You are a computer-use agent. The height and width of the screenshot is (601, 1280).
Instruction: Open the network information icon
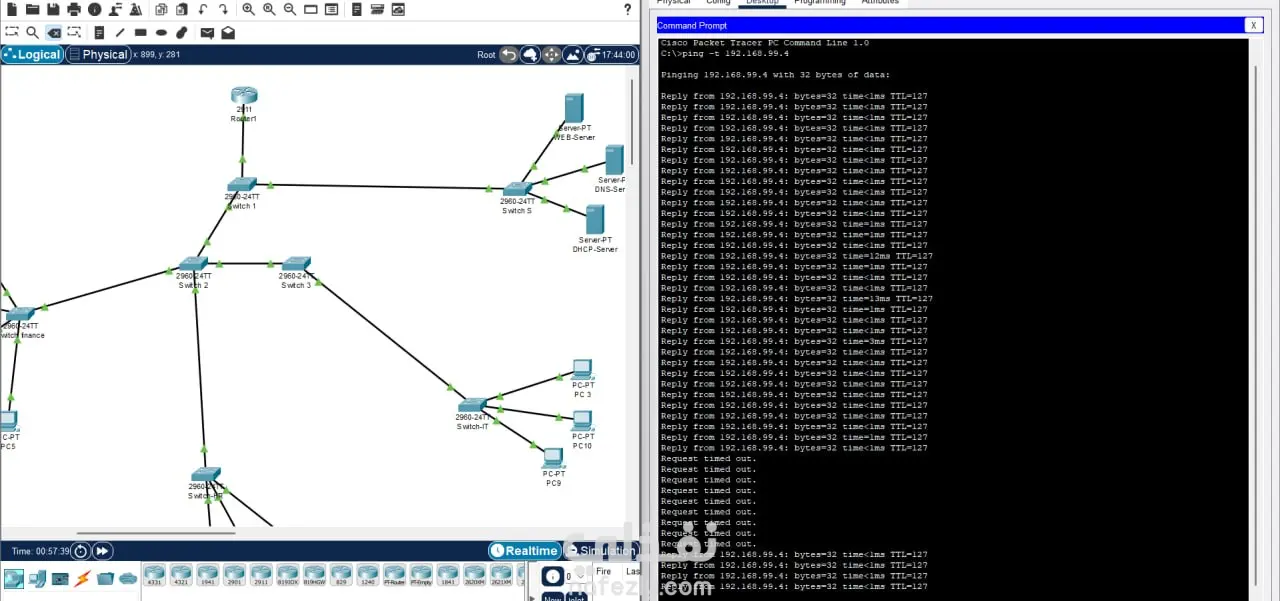click(95, 9)
